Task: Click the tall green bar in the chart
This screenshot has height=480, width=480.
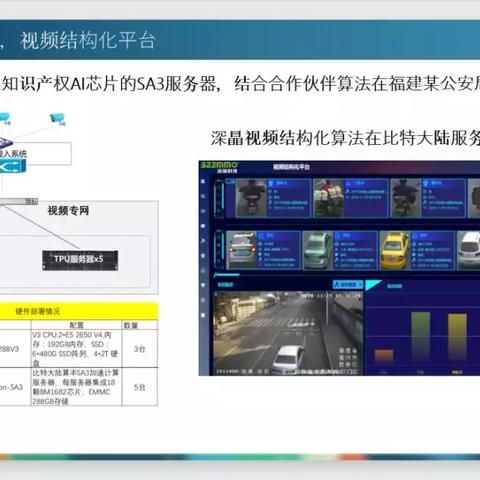Action: click(x=421, y=337)
